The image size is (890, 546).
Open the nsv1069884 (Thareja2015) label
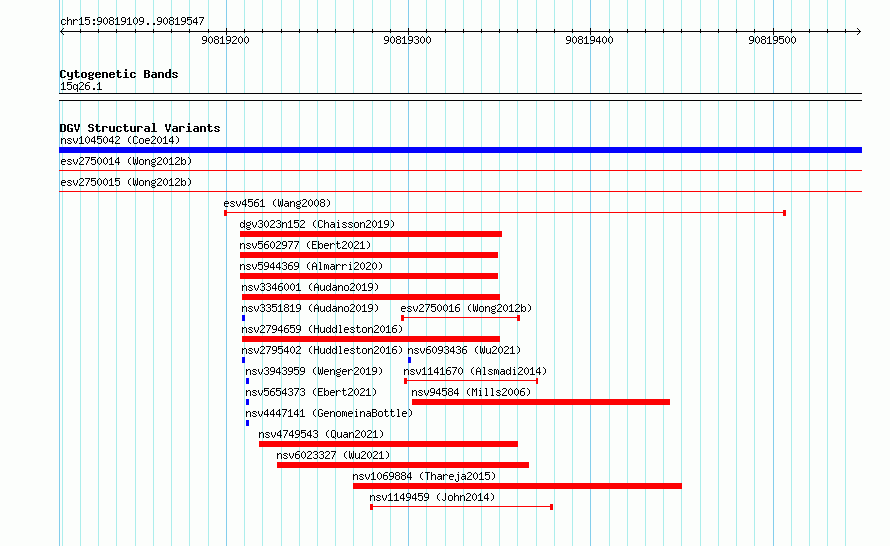(x=424, y=476)
